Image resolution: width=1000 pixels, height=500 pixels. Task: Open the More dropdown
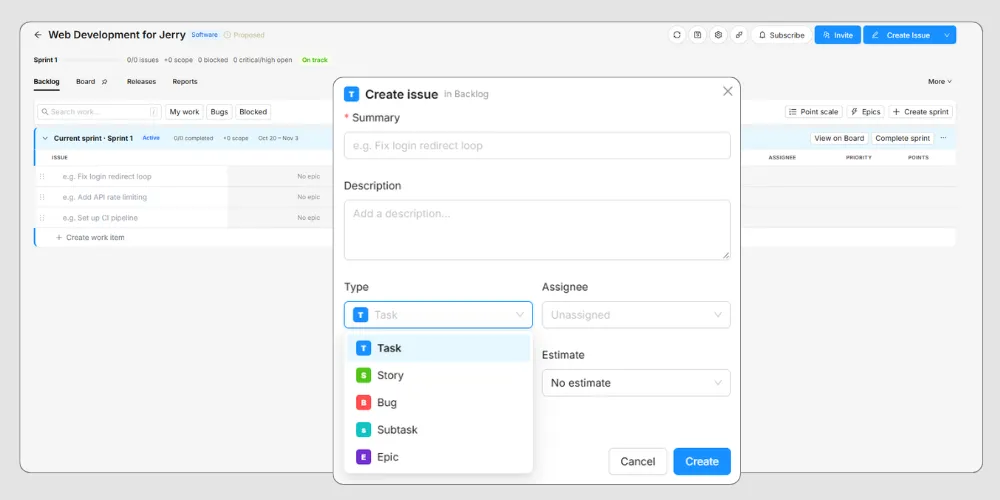(939, 82)
